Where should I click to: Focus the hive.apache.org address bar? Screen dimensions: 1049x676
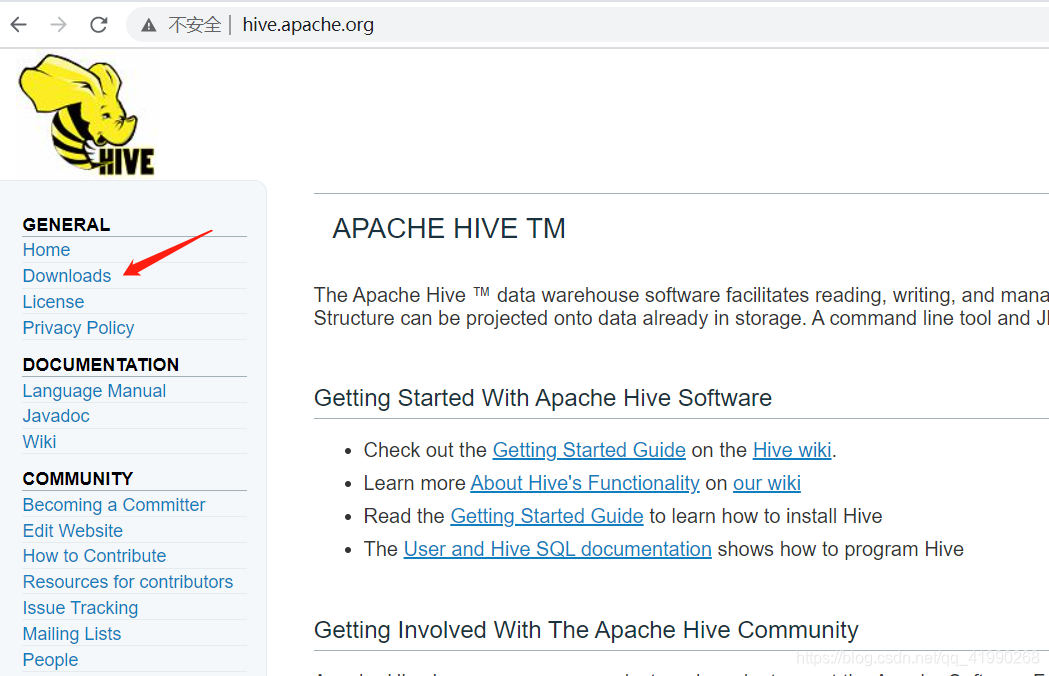(589, 25)
